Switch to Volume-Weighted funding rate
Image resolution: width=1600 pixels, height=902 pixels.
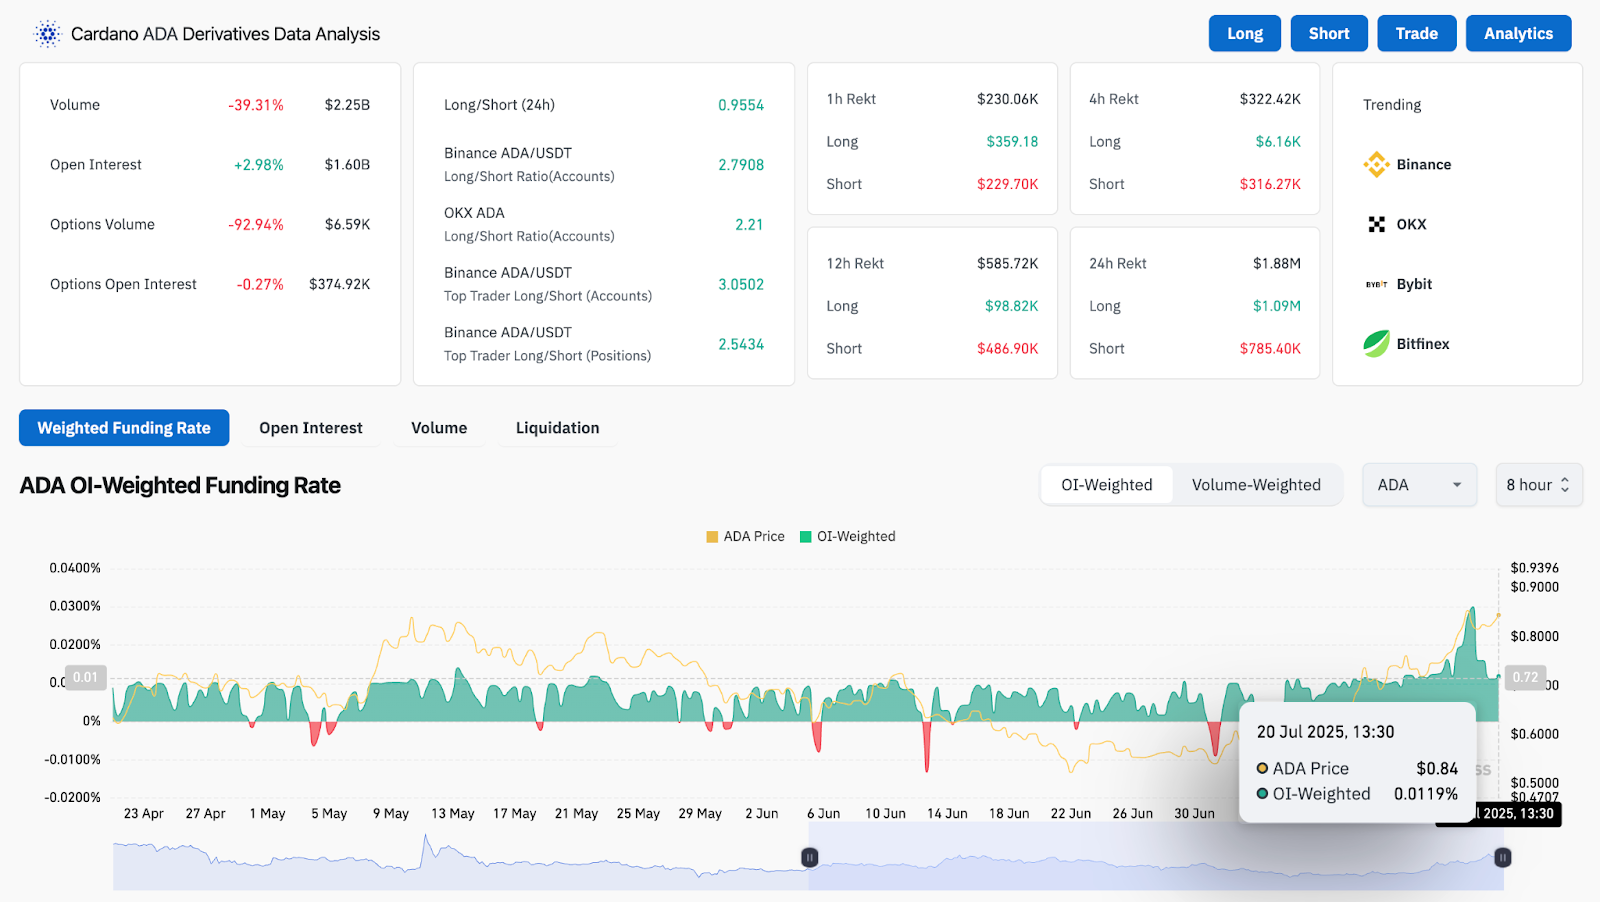1256,485
